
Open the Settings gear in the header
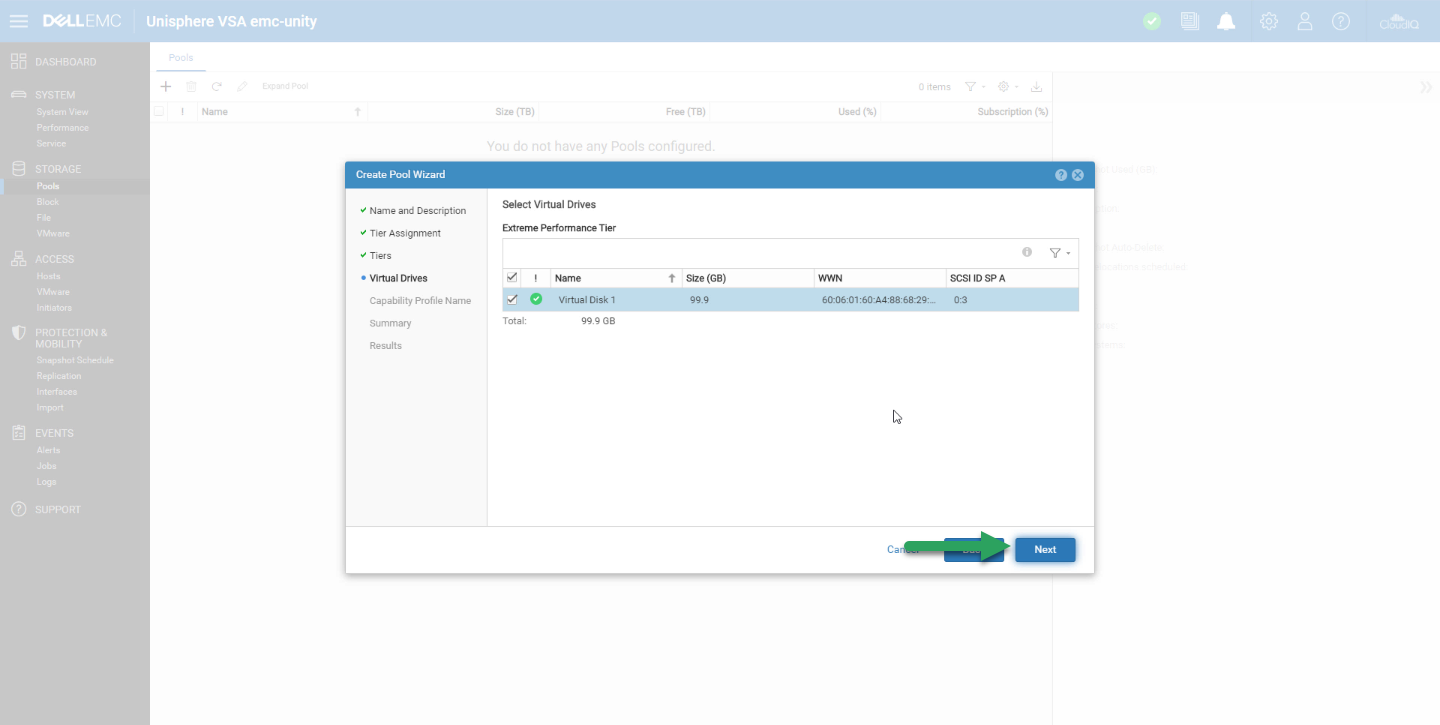[x=1269, y=21]
